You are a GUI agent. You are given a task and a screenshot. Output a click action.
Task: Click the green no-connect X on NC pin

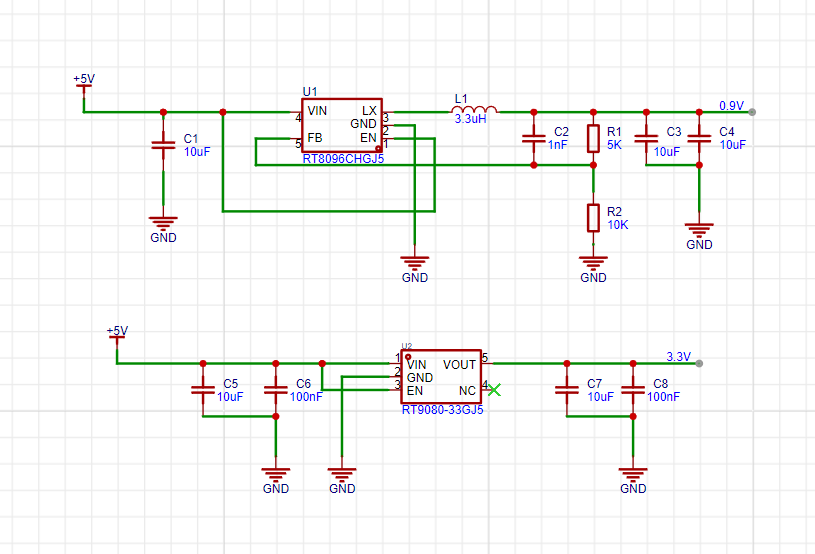494,390
